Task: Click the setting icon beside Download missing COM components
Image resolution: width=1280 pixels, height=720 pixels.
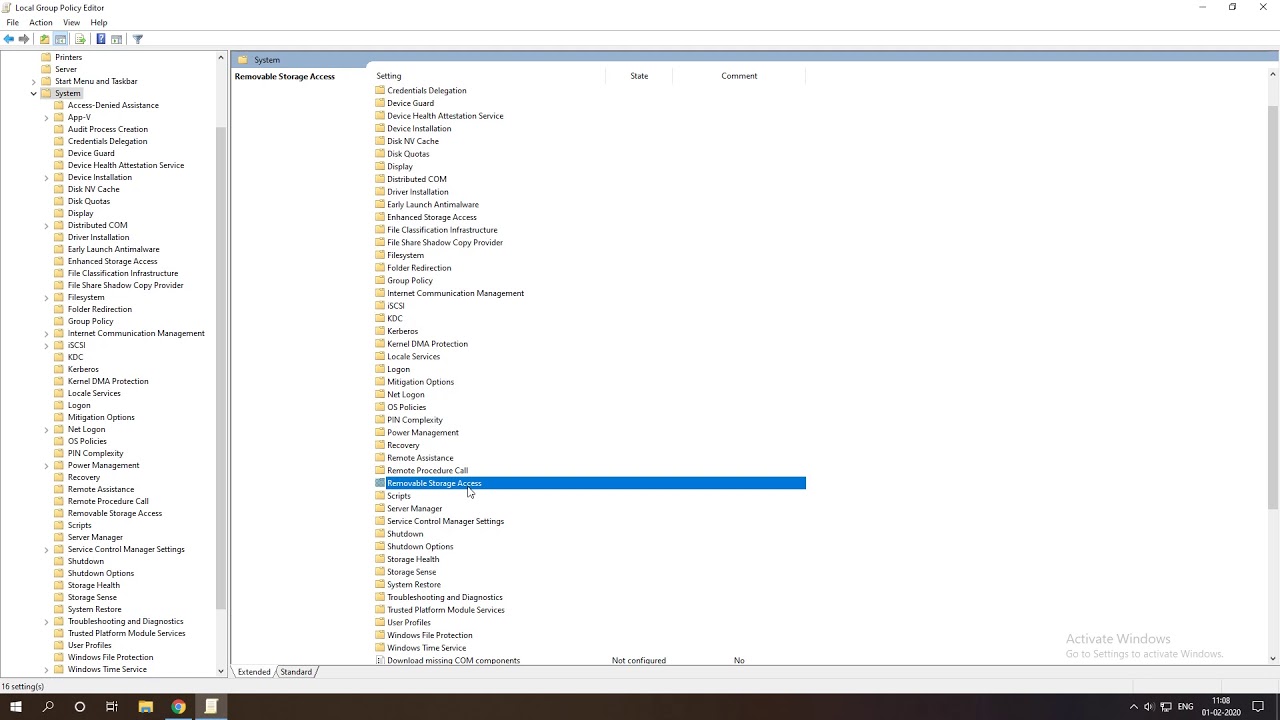Action: [x=380, y=660]
